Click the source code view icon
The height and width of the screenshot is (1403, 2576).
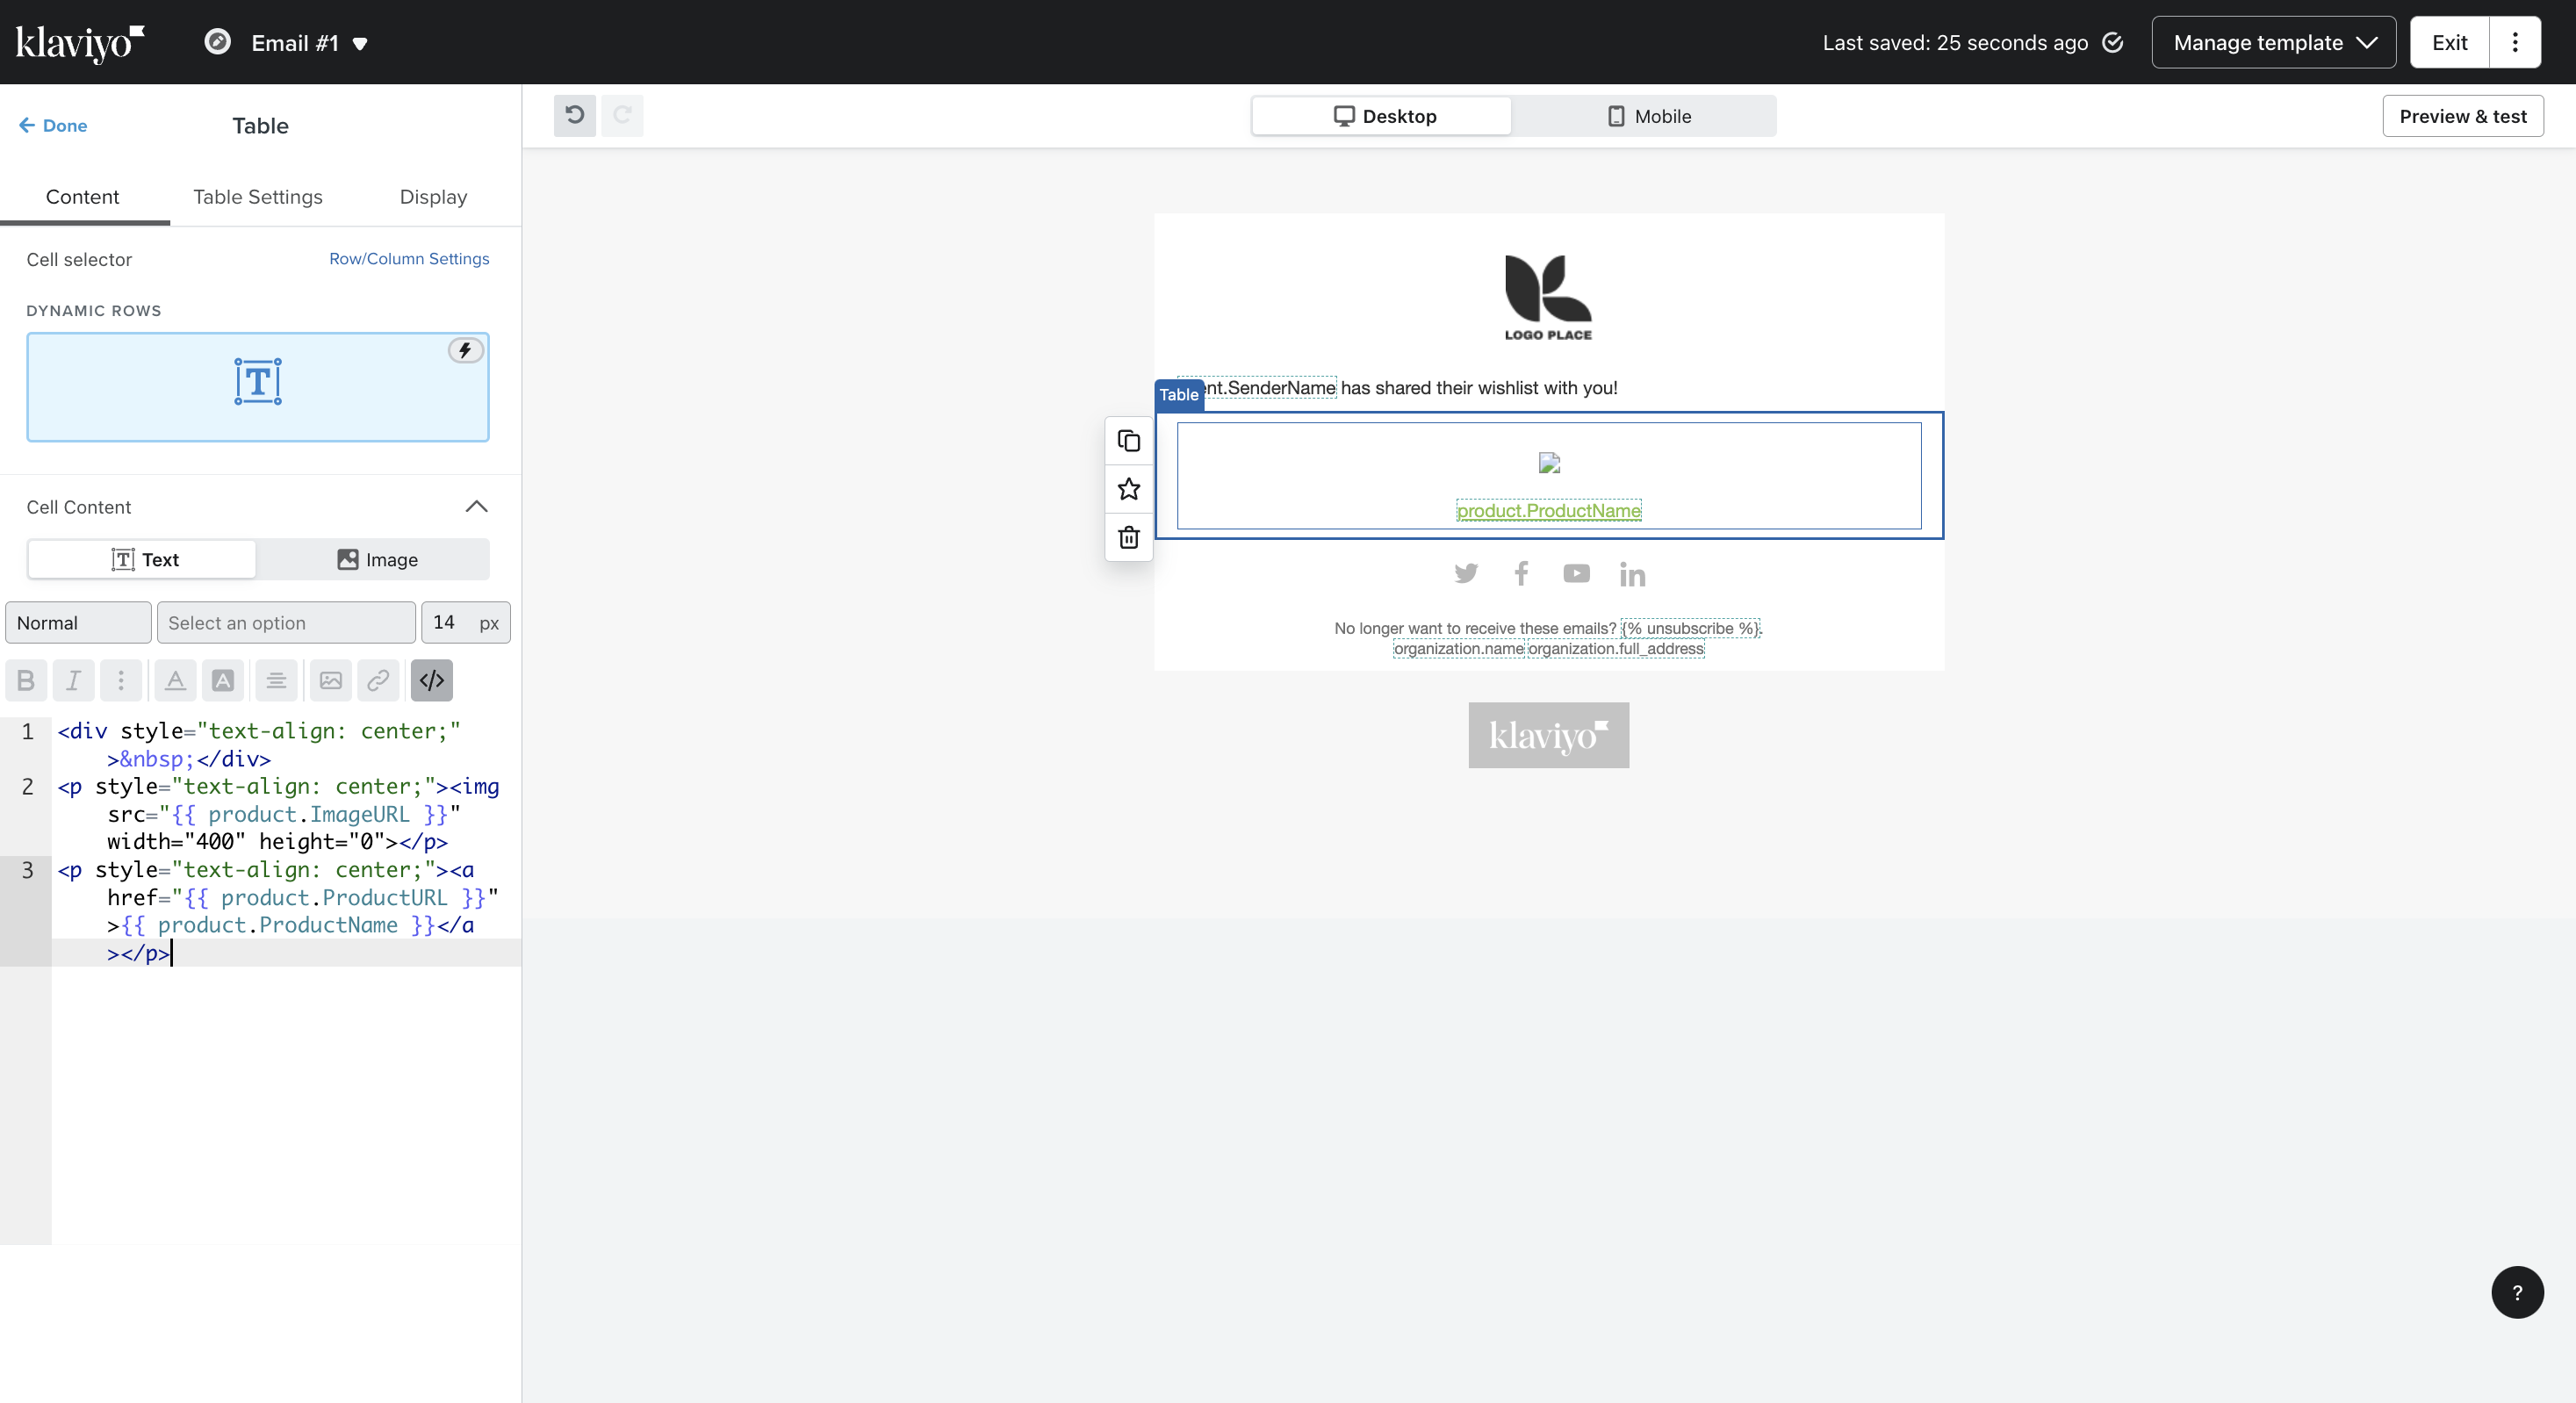(431, 681)
